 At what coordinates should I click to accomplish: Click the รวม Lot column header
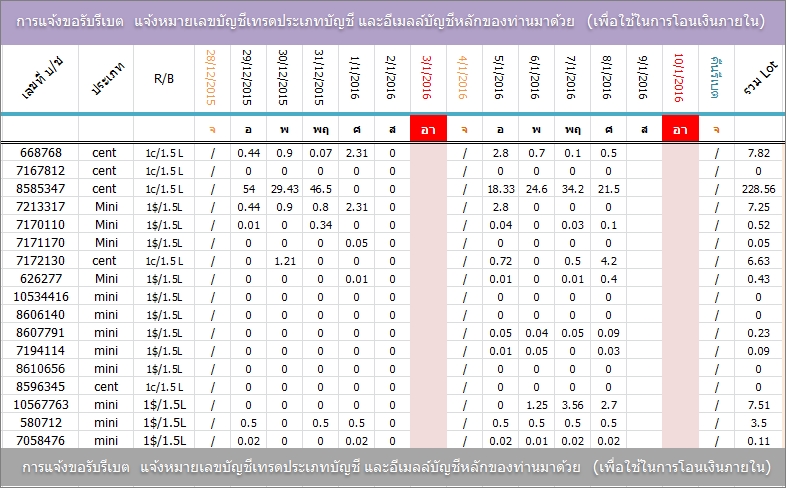(760, 78)
